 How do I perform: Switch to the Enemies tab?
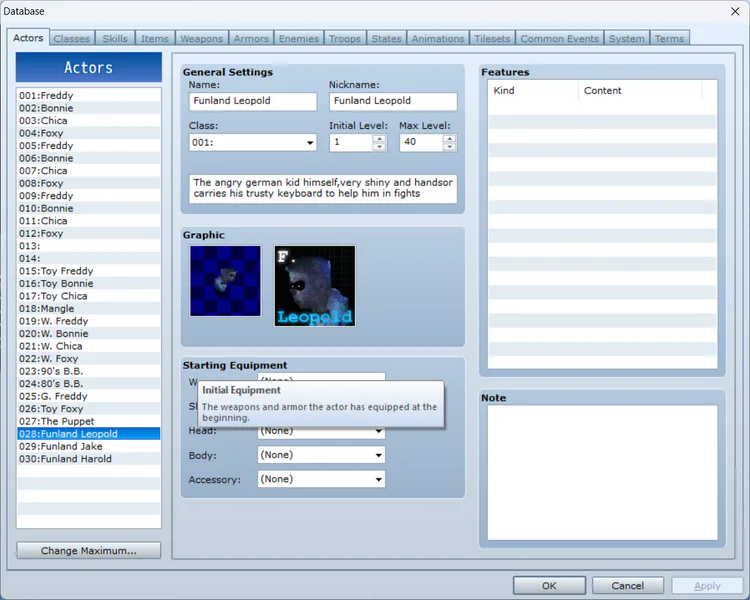pos(298,38)
